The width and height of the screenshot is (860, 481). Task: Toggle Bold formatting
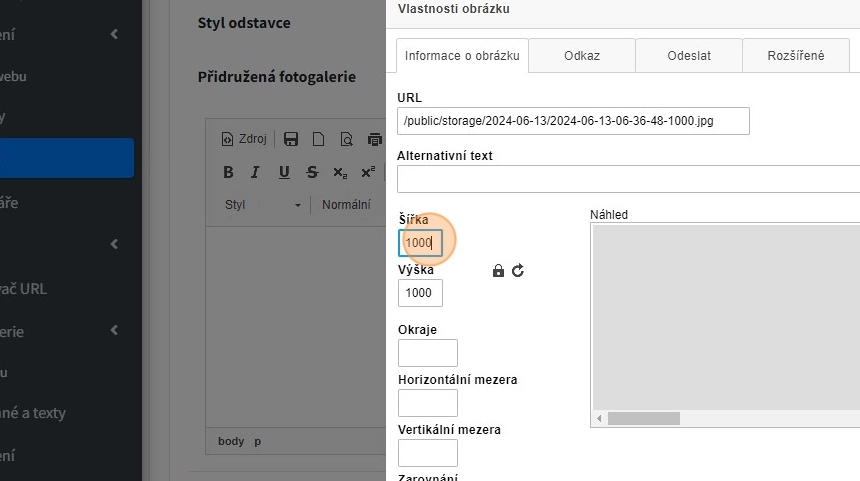[x=228, y=172]
